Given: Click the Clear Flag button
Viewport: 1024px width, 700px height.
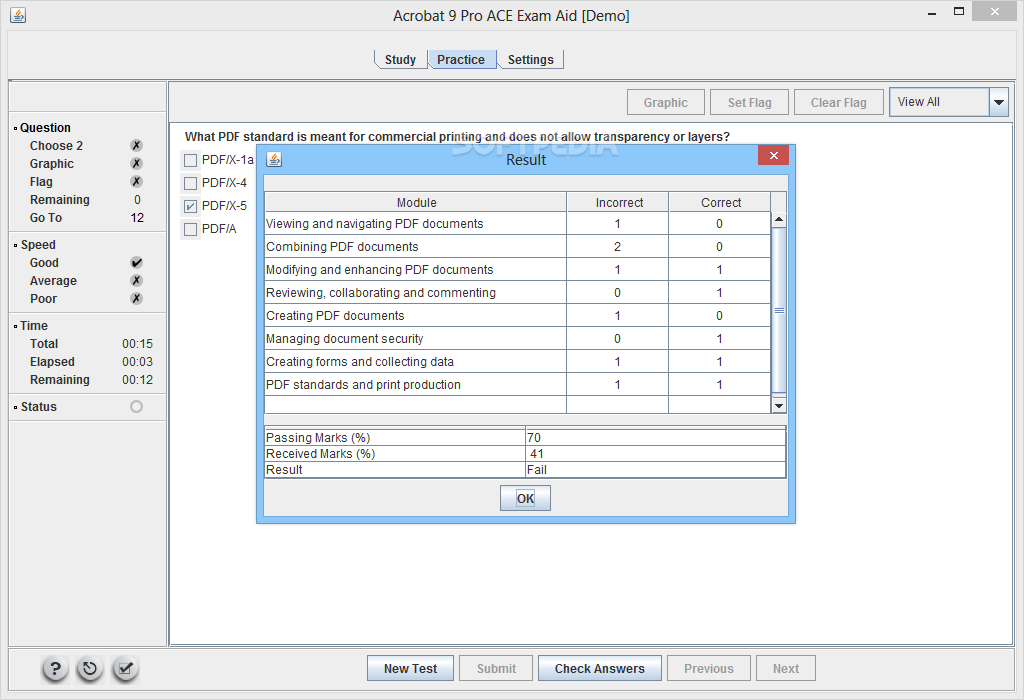Looking at the screenshot, I should pos(839,103).
